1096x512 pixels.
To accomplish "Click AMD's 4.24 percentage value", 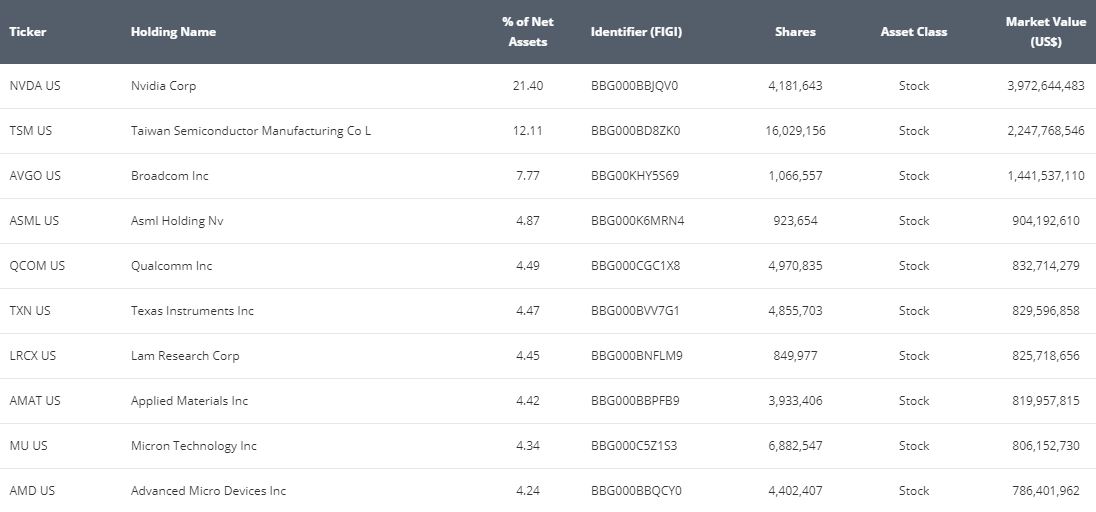I will coord(528,490).
